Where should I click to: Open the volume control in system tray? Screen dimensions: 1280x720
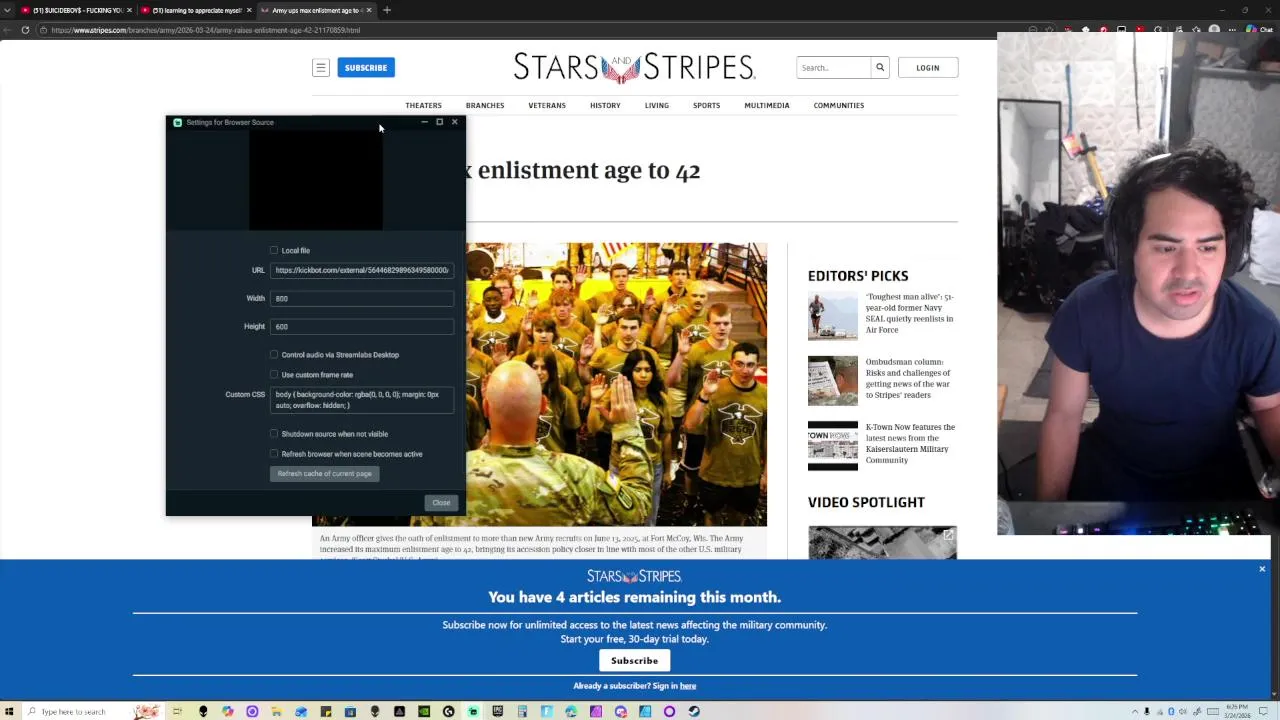1183,711
